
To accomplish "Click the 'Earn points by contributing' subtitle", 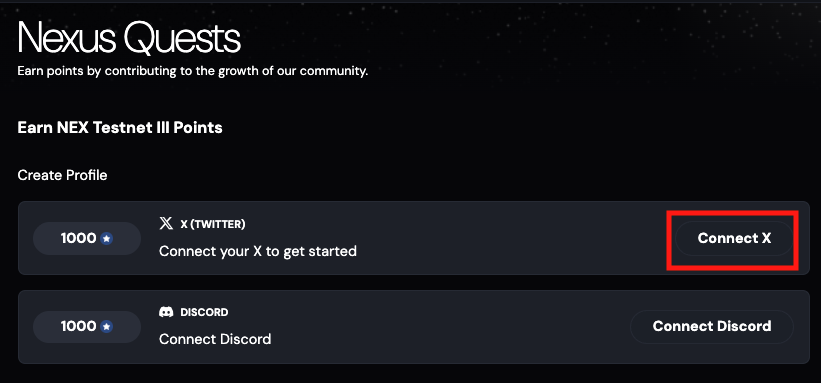I will click(193, 71).
